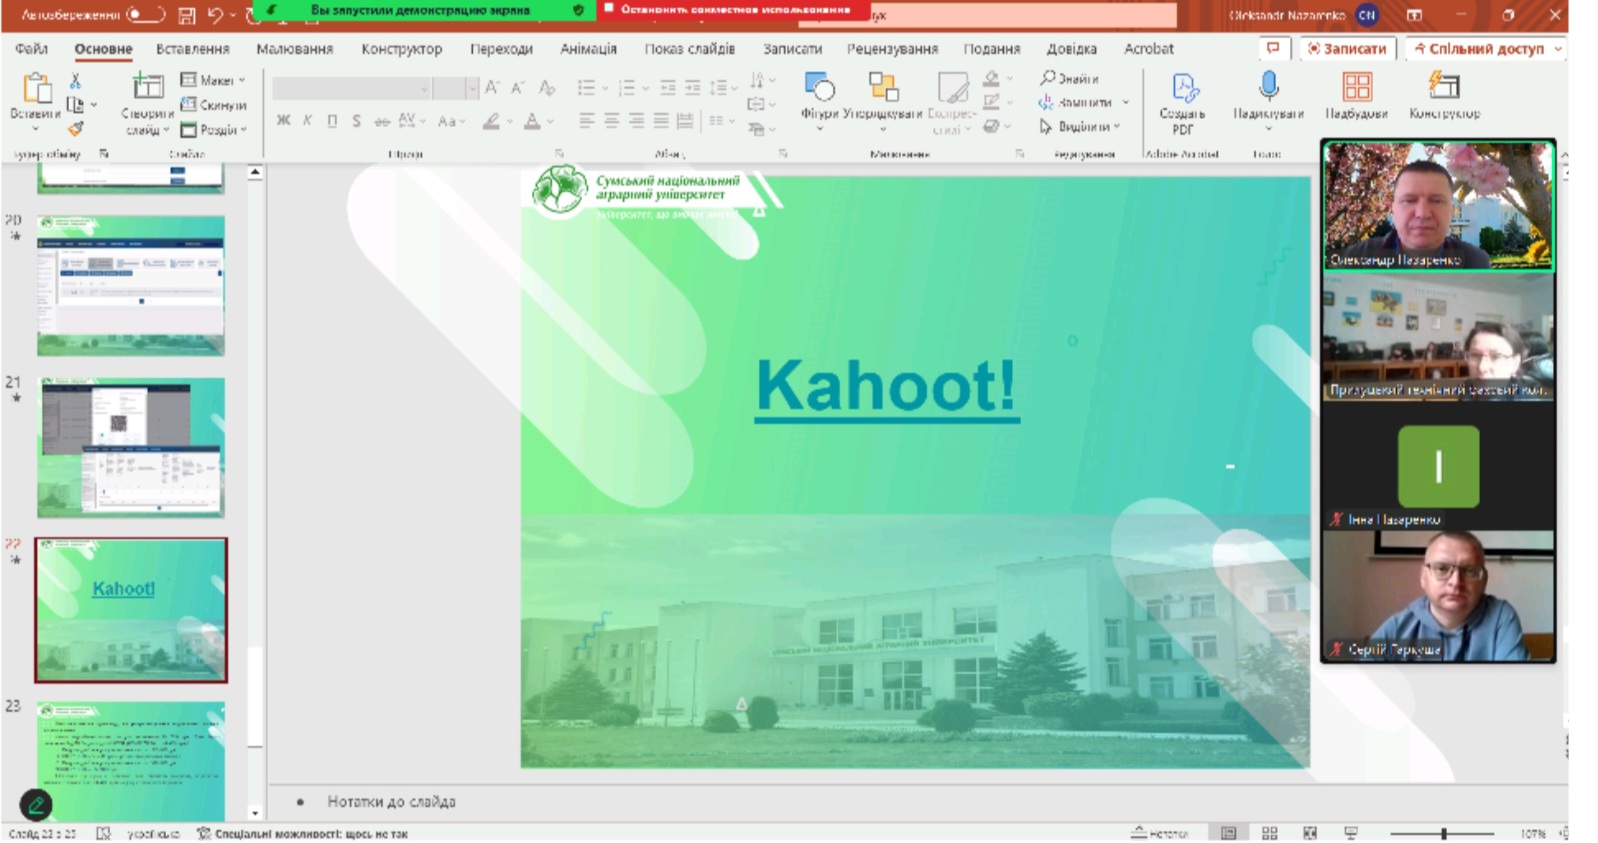This screenshot has height=843, width=1598.
Task: Open Надбудови add-ins
Action: tap(1356, 97)
